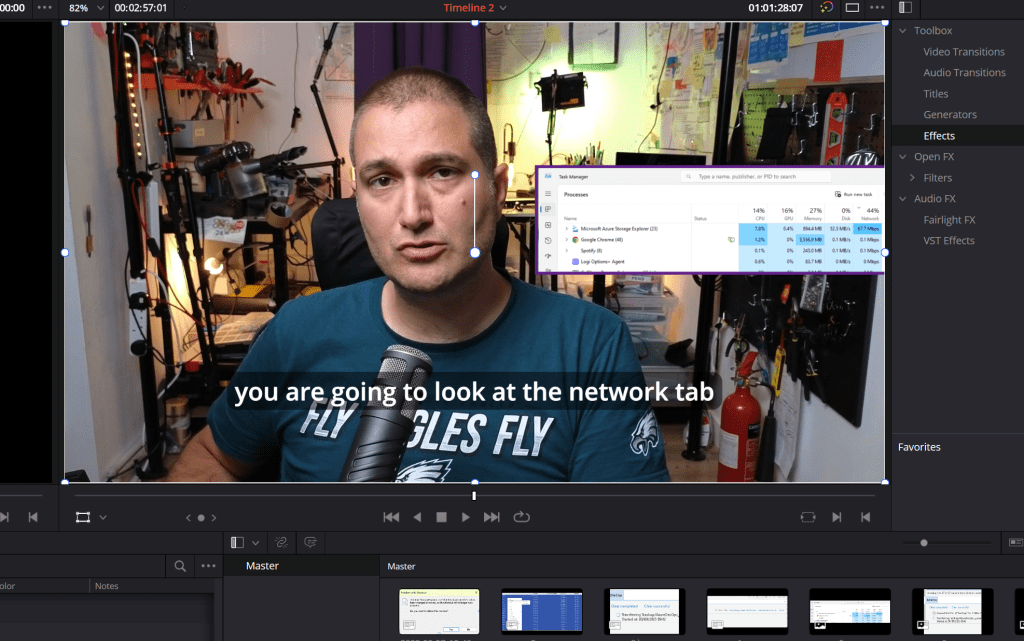1024x641 pixels.
Task: Go to previous edit point on right
Action: click(865, 517)
